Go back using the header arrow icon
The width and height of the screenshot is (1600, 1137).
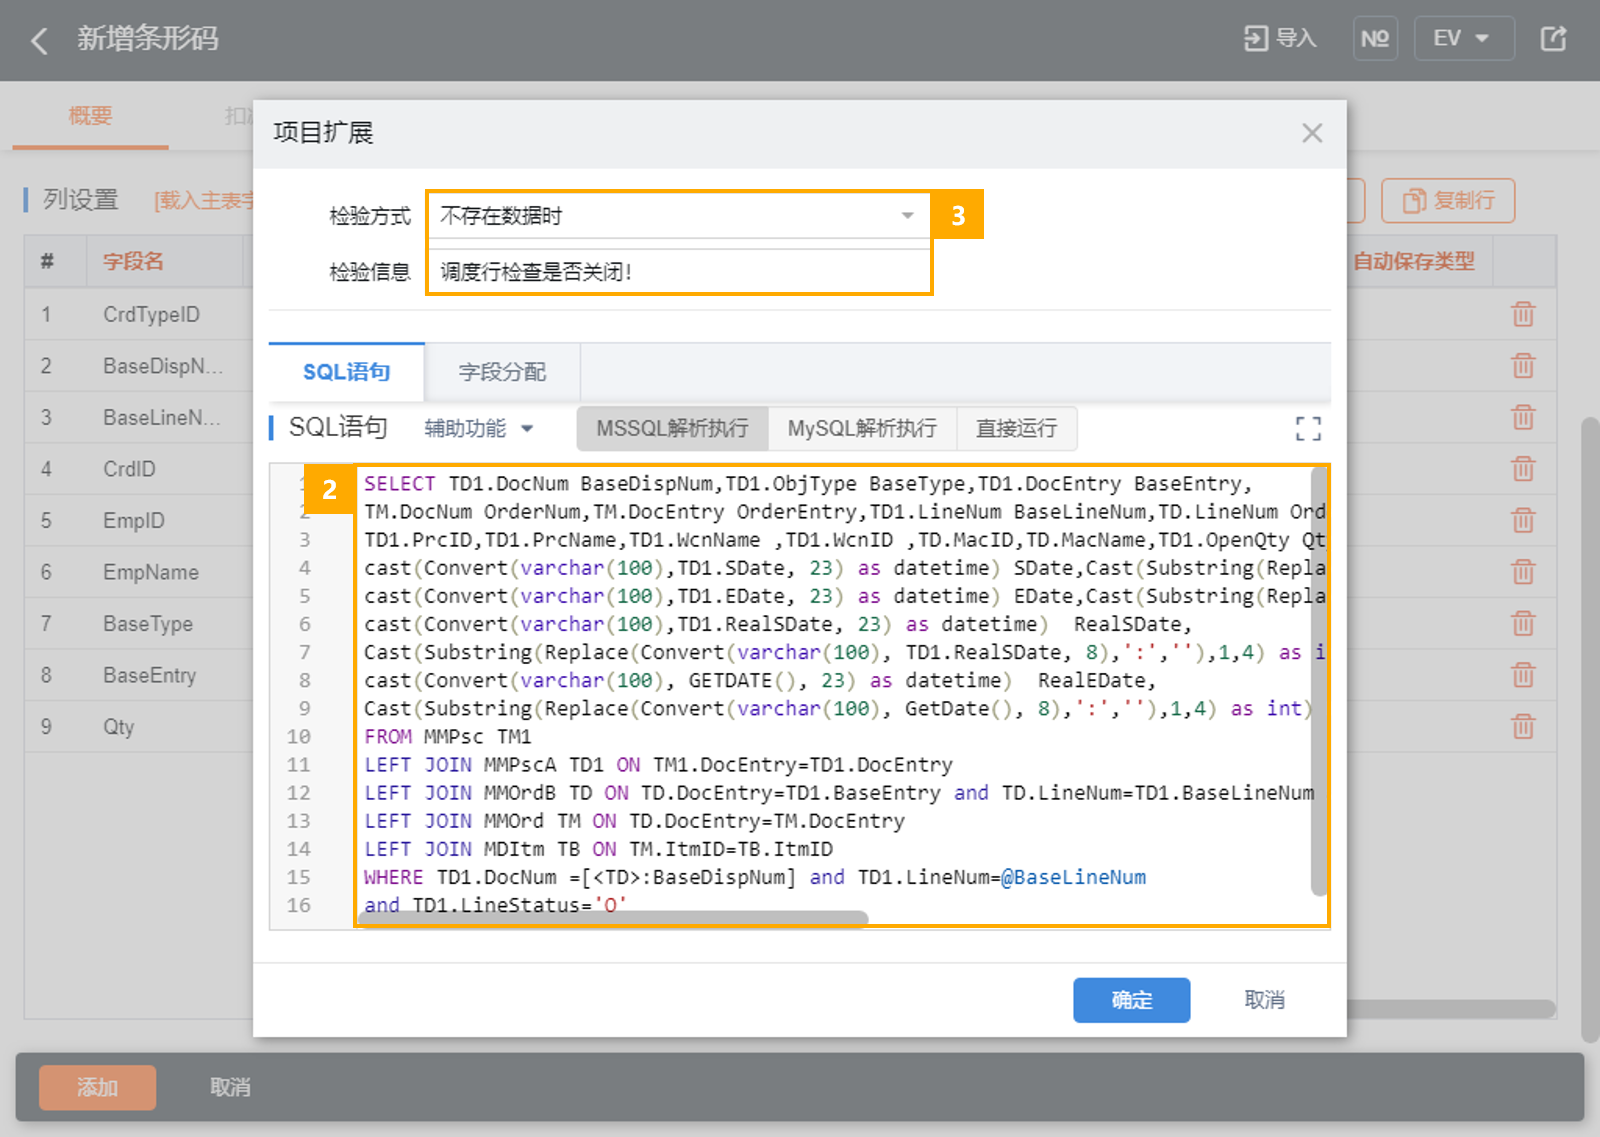[x=40, y=40]
